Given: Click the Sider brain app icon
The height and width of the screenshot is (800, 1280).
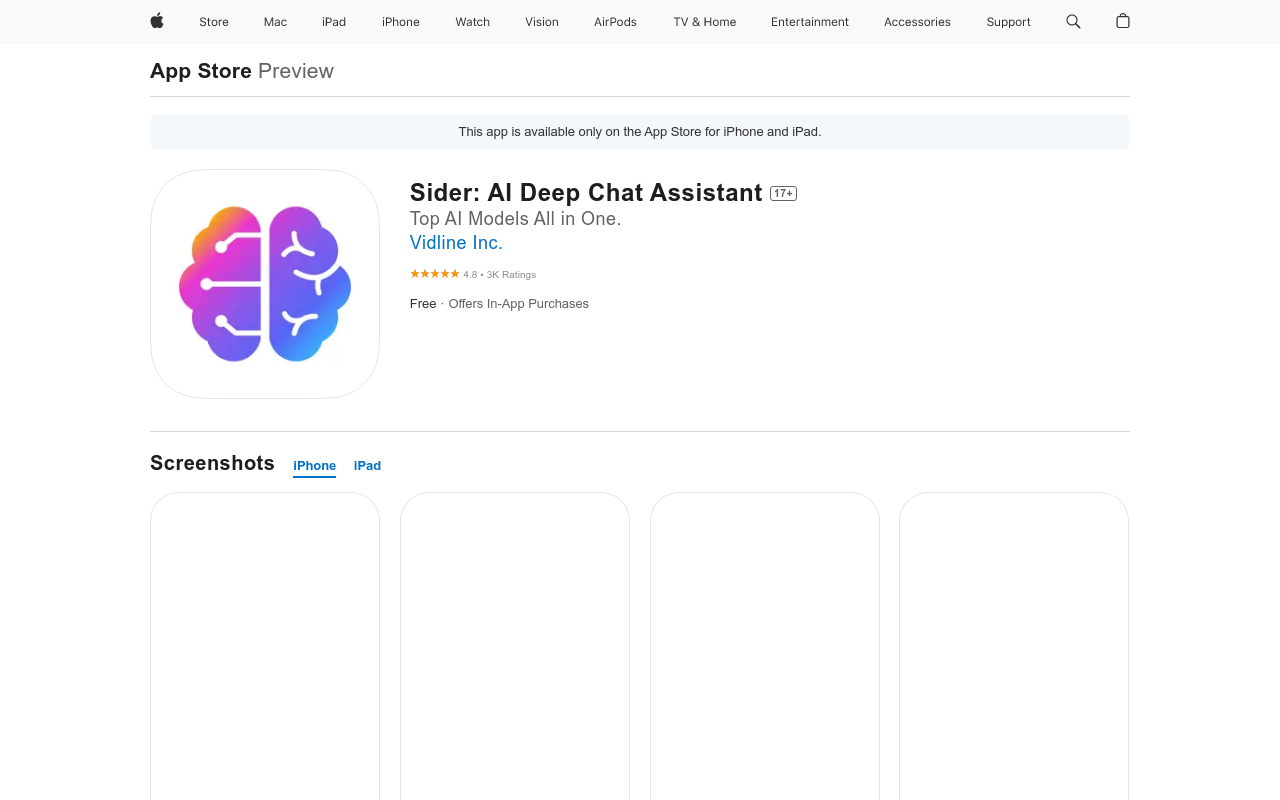Looking at the screenshot, I should (265, 284).
